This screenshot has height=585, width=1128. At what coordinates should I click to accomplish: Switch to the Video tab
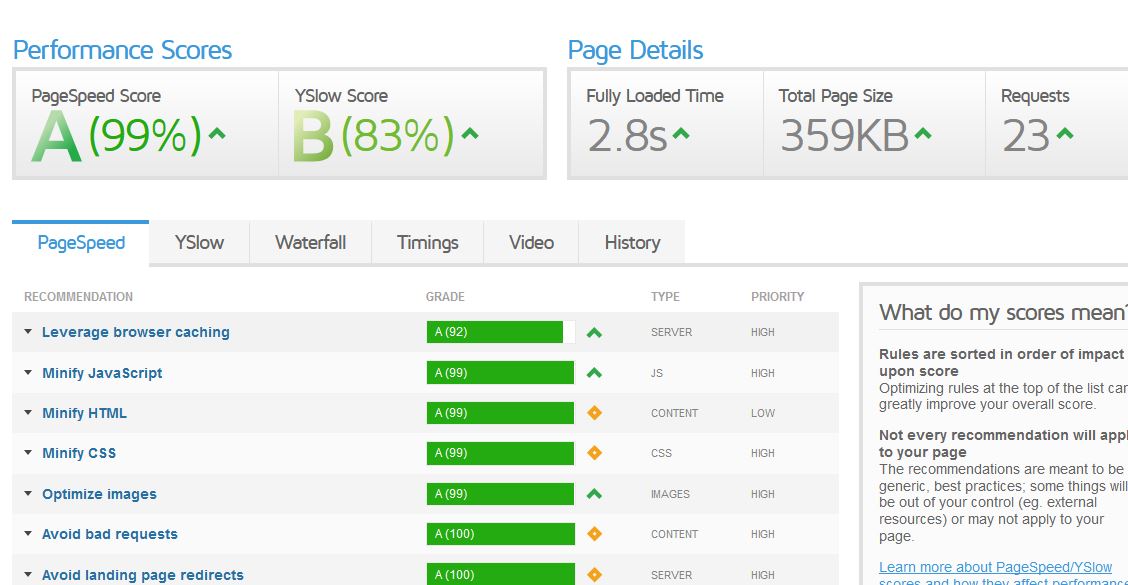point(531,243)
